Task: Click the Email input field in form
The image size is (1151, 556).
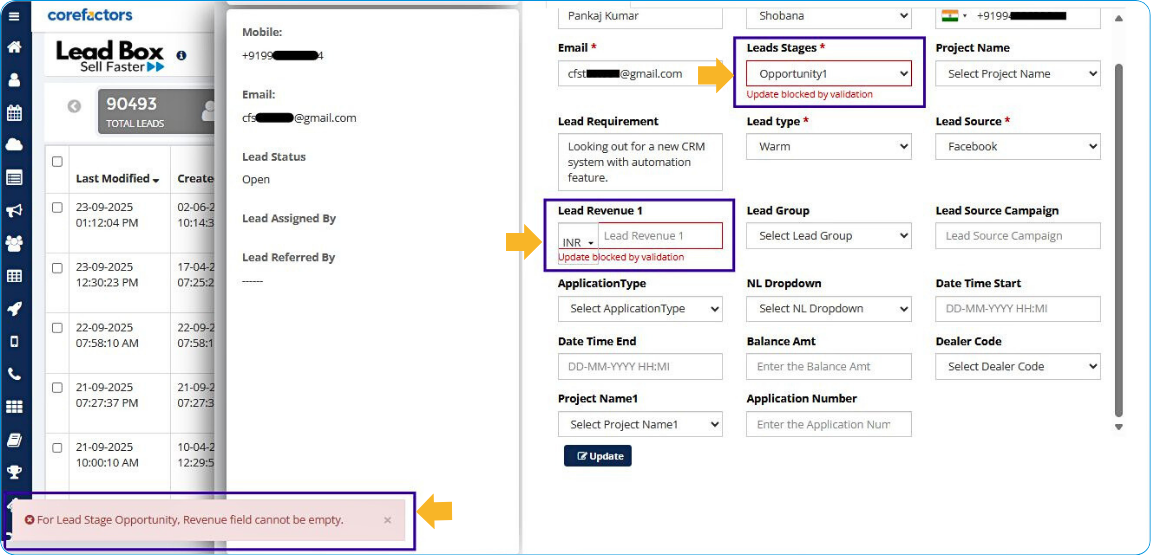Action: [640, 73]
